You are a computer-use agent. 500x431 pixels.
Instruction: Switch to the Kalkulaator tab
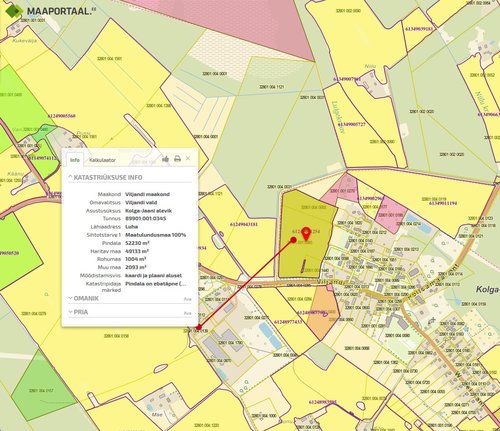102,160
